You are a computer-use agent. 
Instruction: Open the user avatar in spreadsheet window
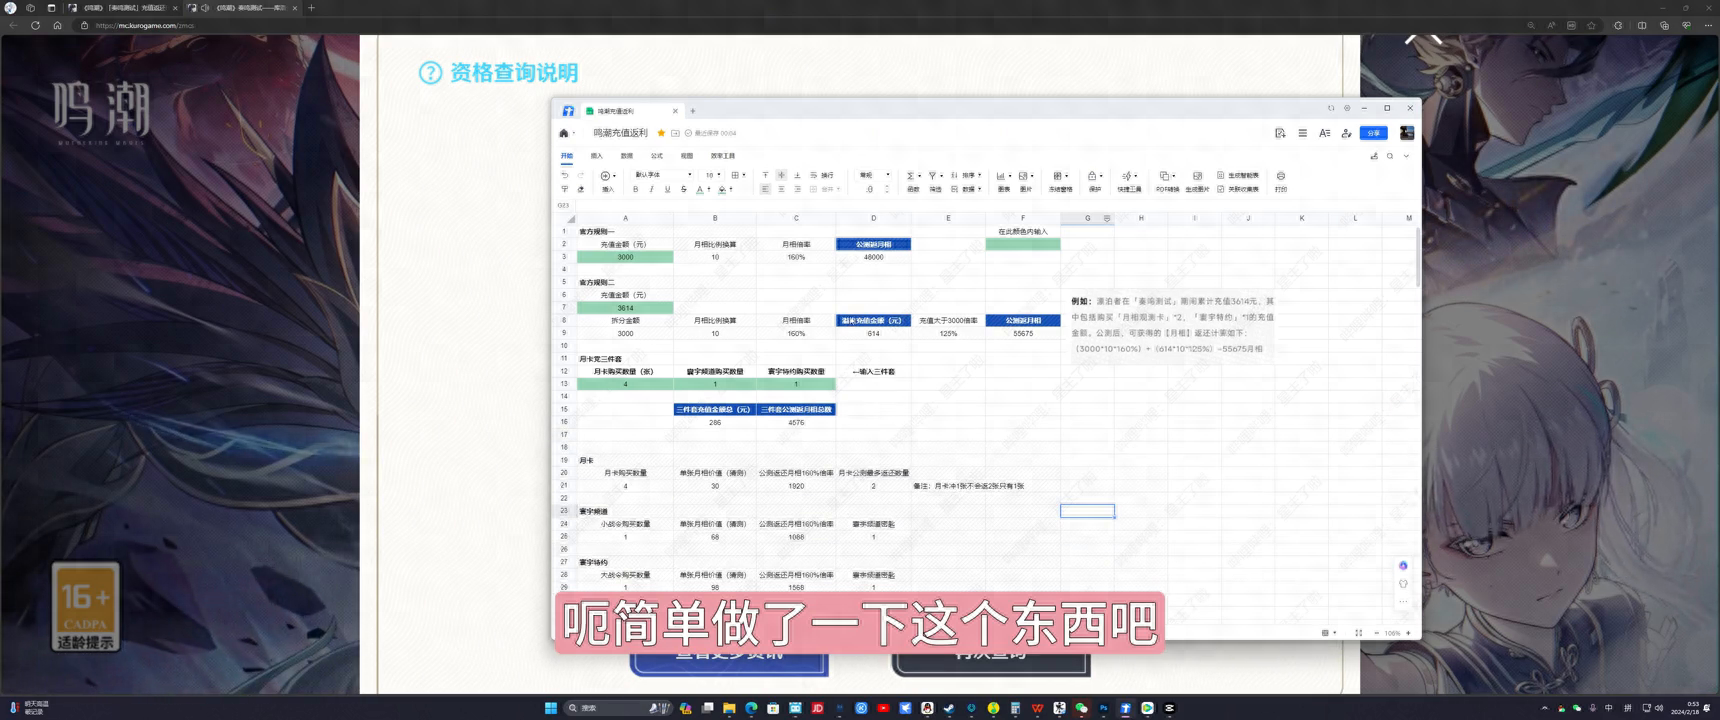coord(1407,133)
